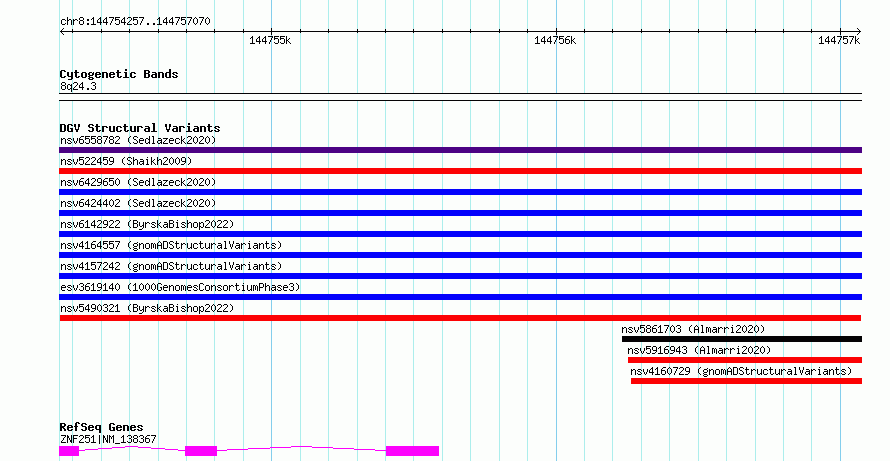Click the red bar under nsv4160729
Screen dimensions: 890x461
coord(746,381)
